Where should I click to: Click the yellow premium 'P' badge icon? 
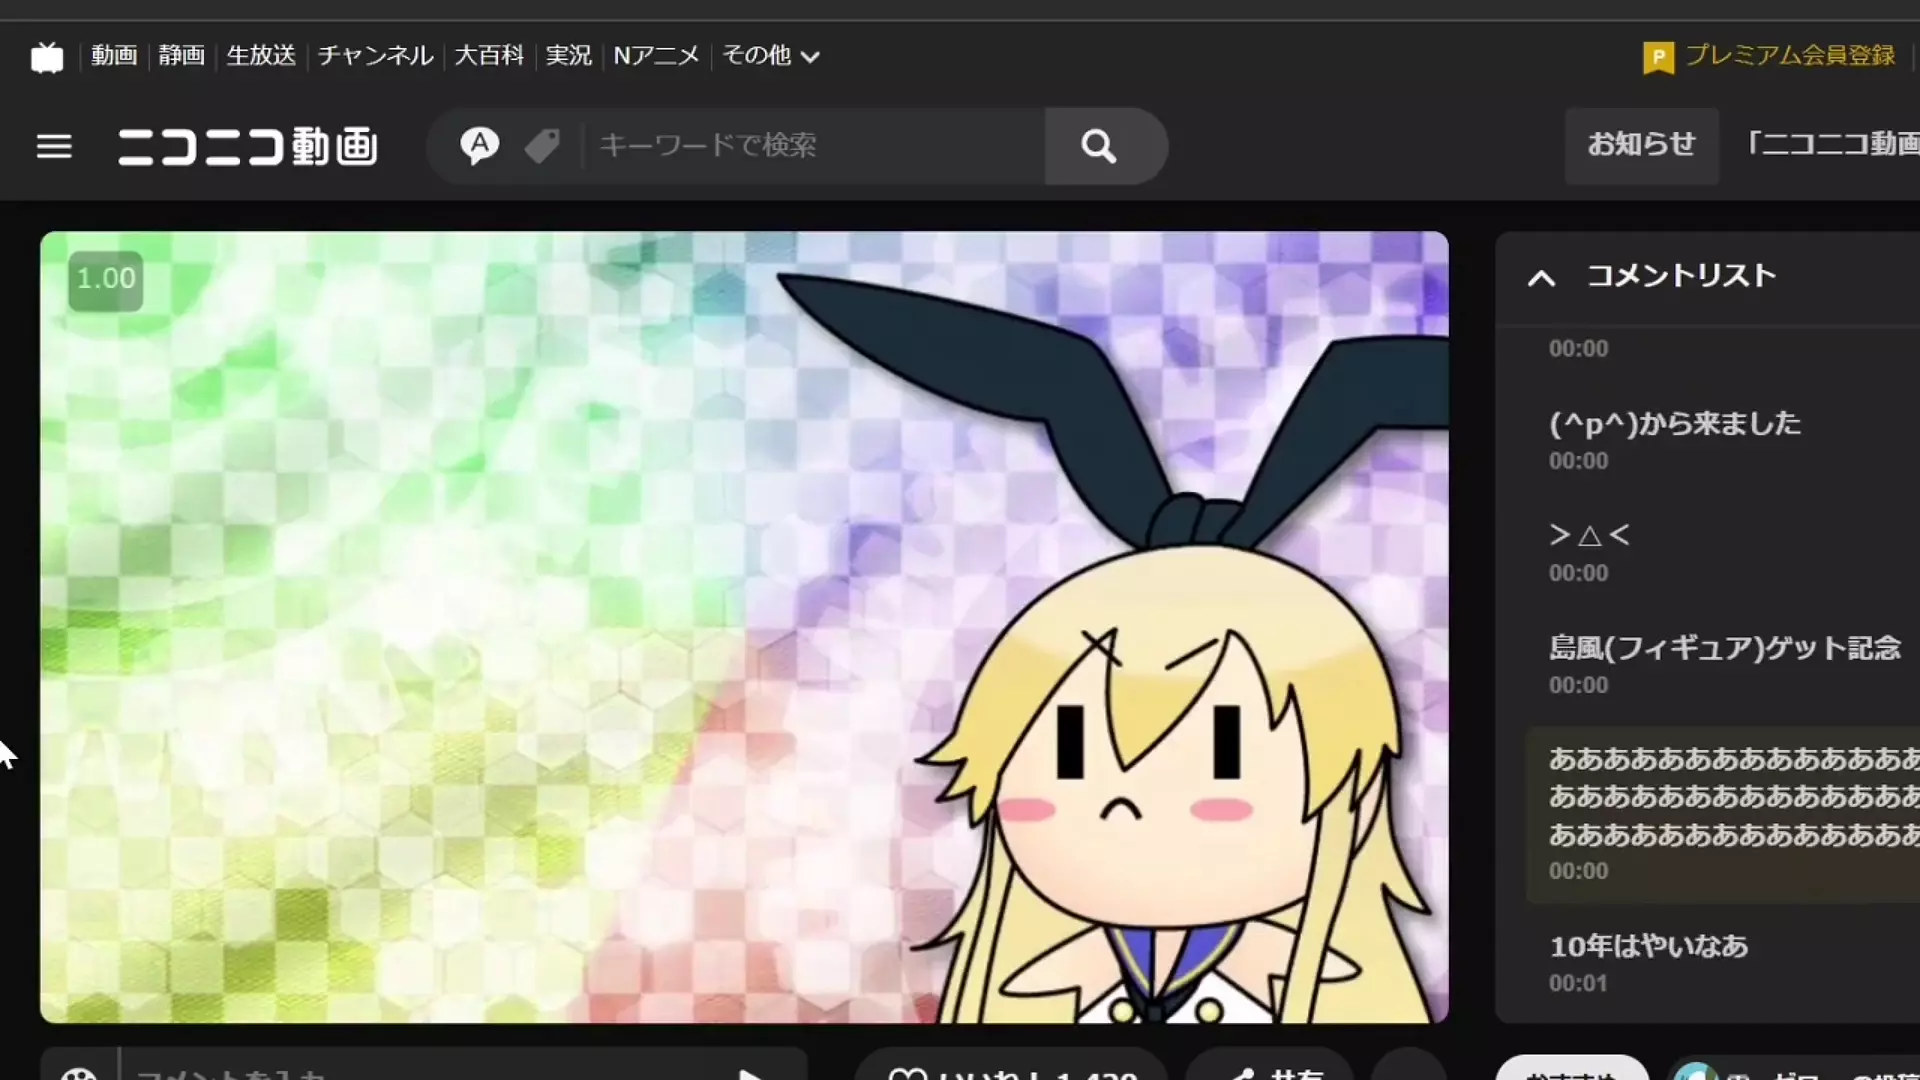pos(1658,57)
